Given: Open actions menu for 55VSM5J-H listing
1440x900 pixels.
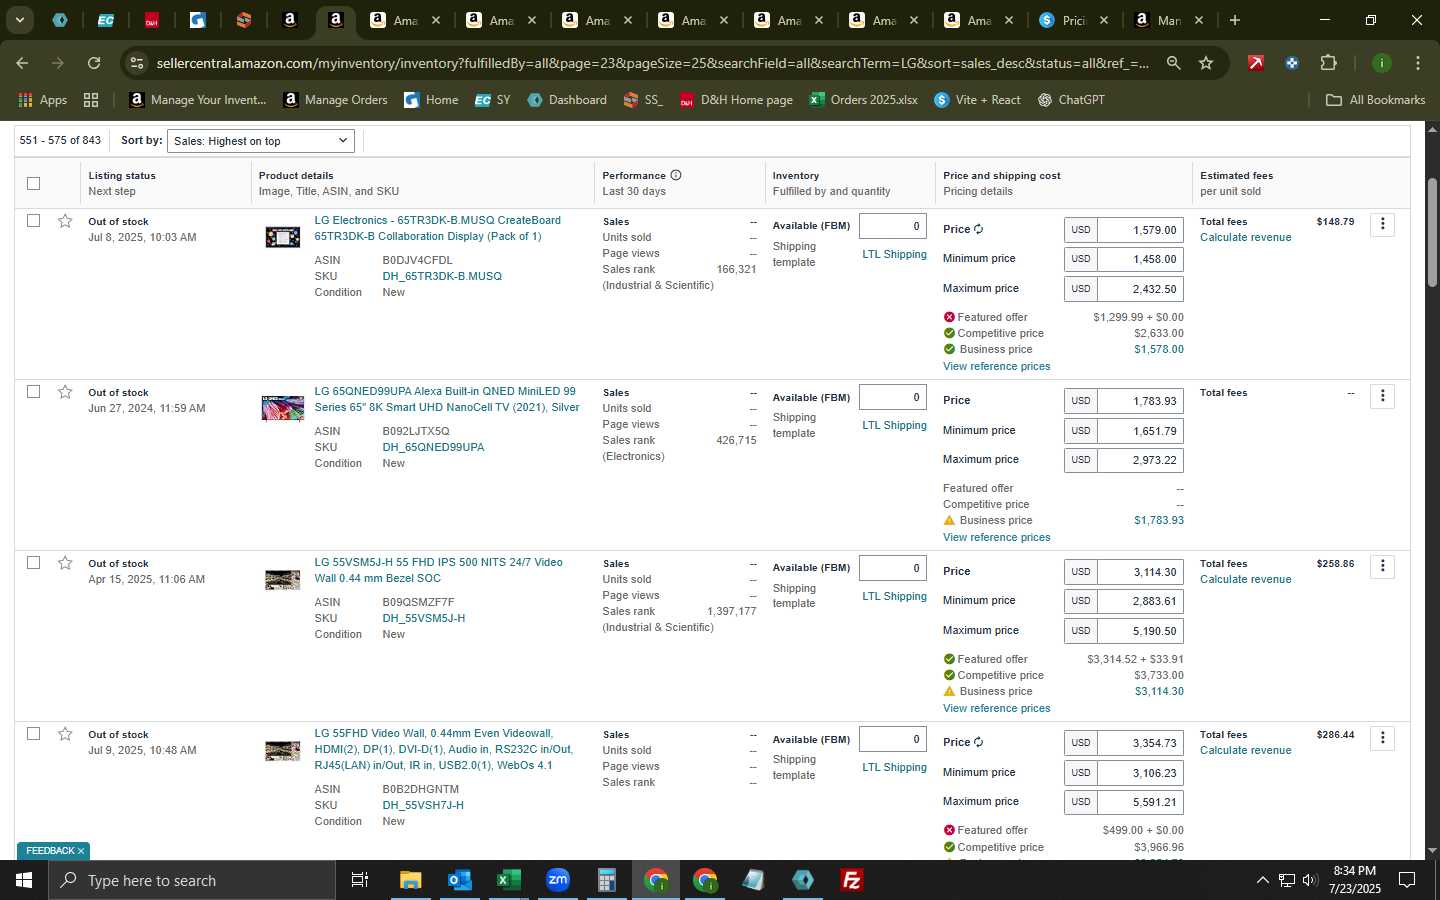Looking at the screenshot, I should pyautogui.click(x=1383, y=566).
